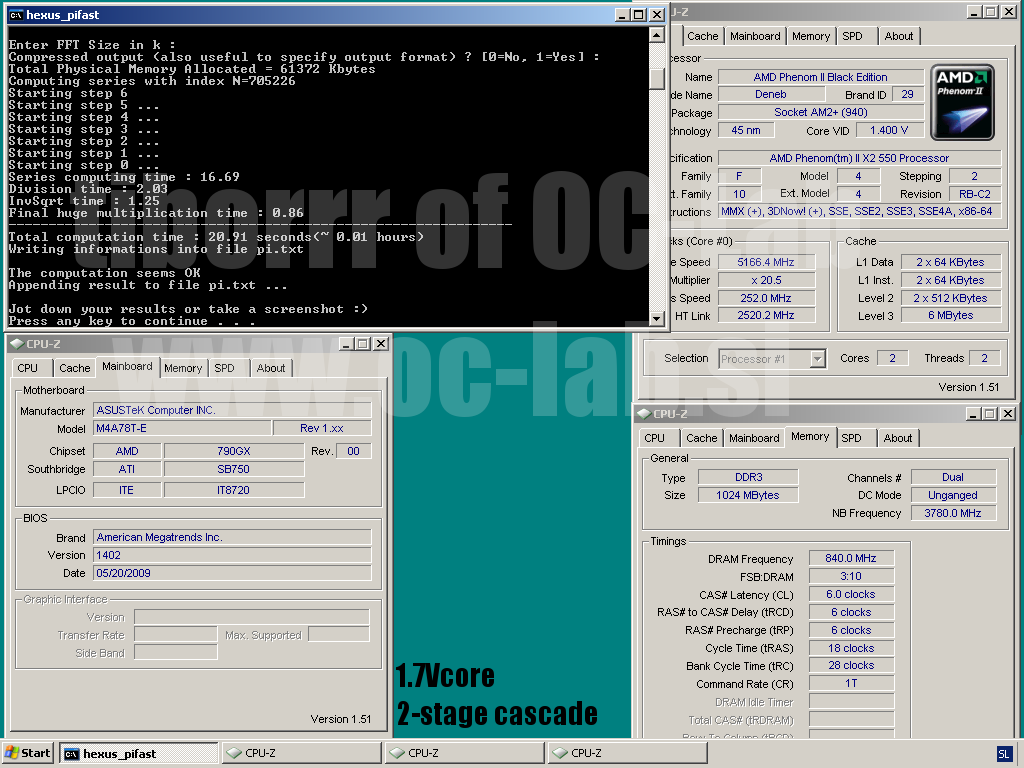
Task: Select the third CPU-Z taskbar button
Action: [628, 753]
